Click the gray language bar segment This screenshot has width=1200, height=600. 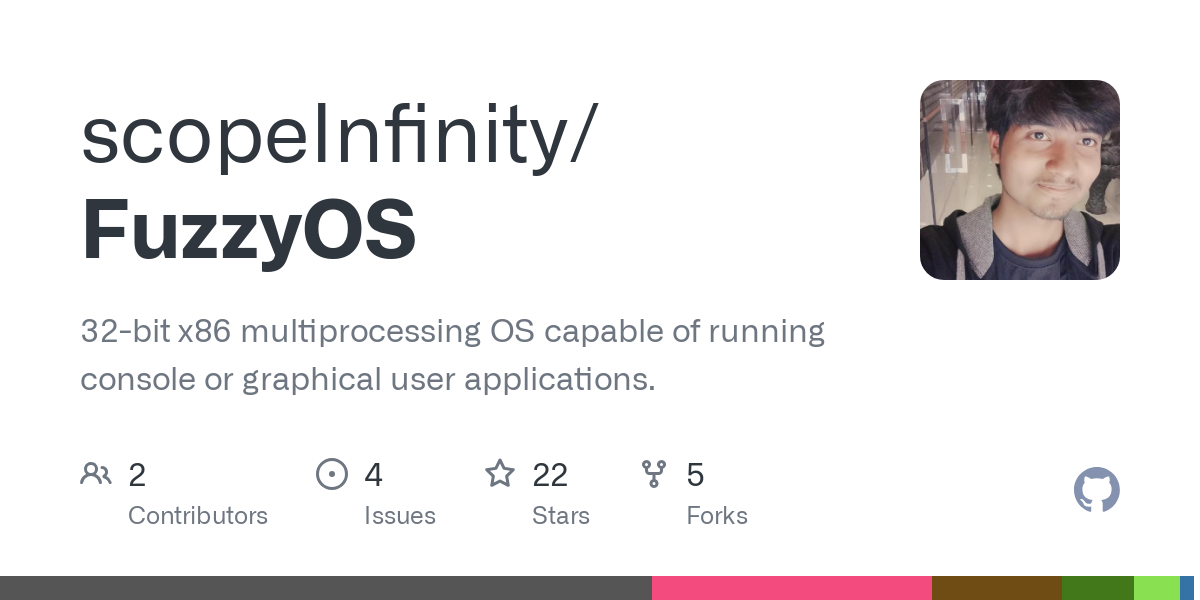325,588
